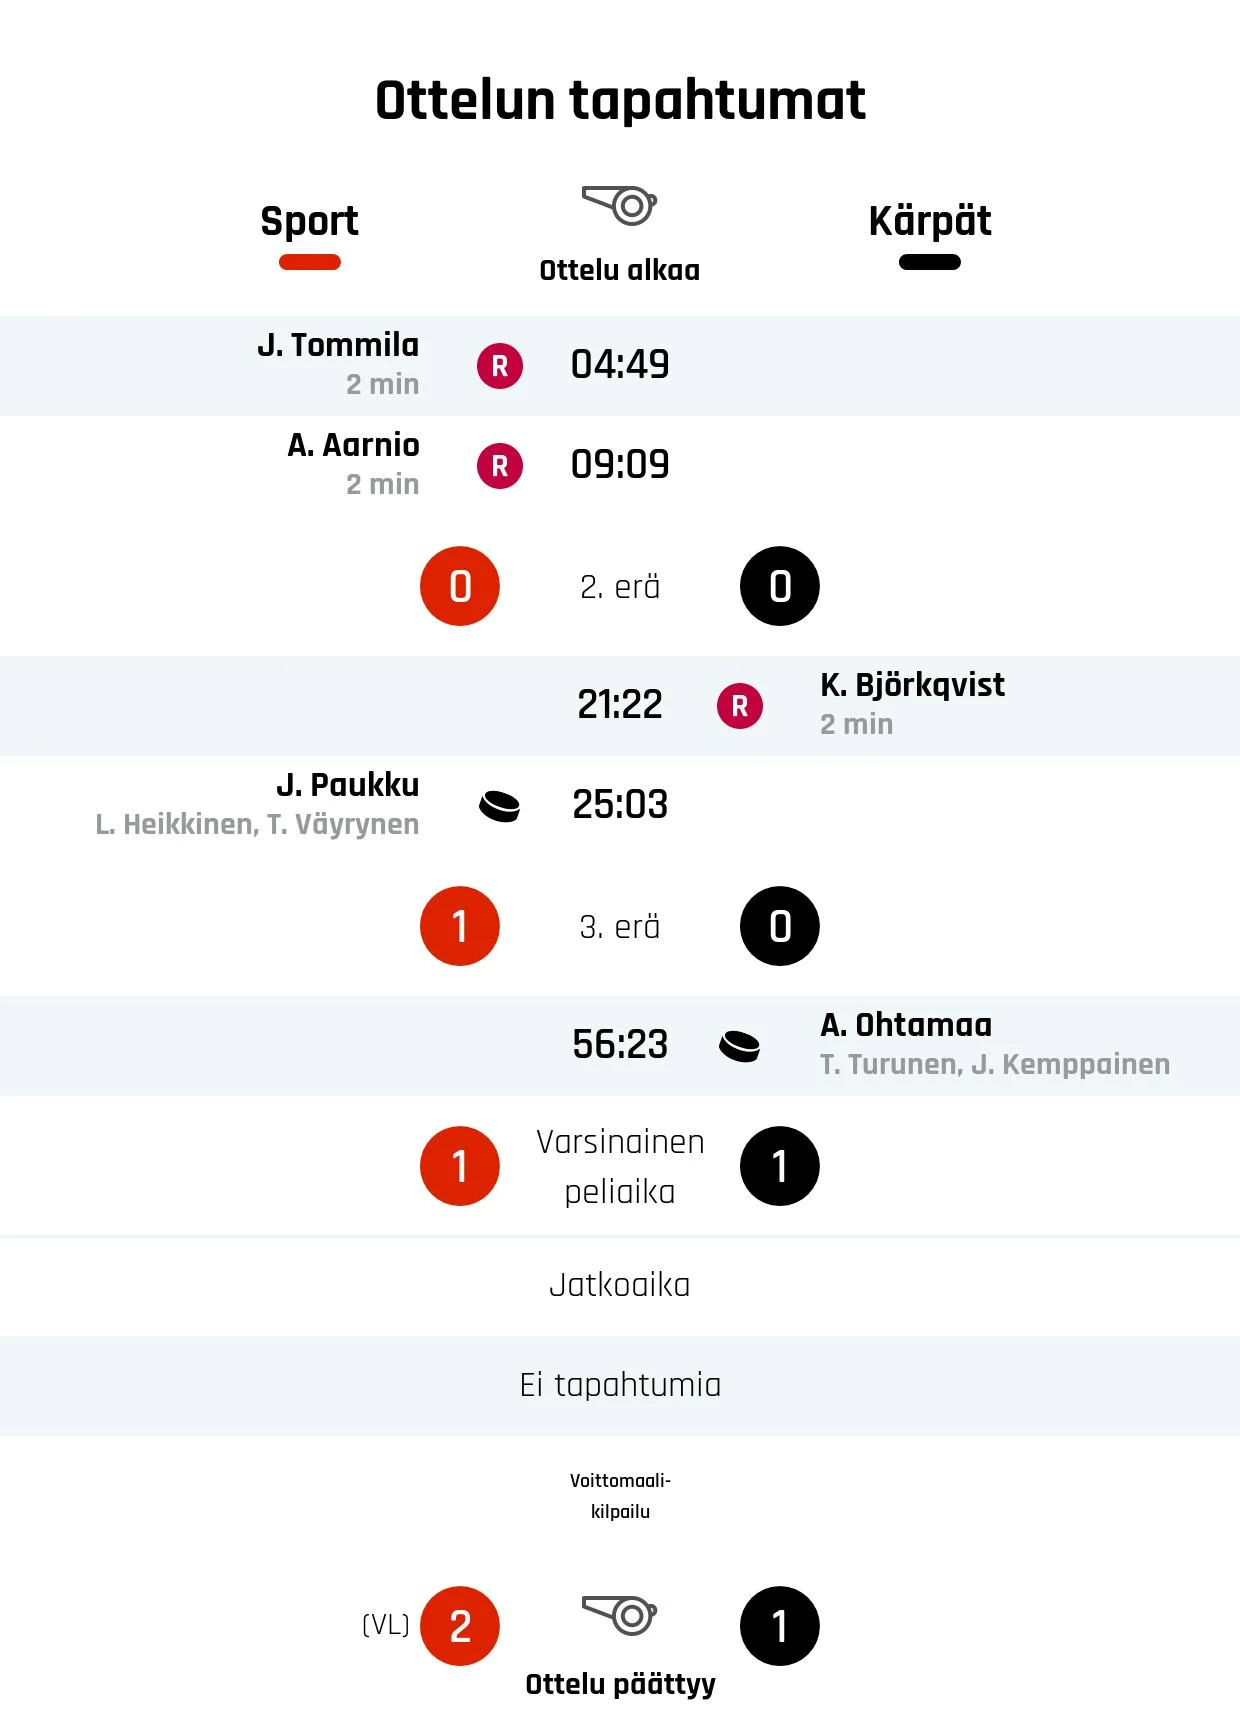Click the red final score 2 circle

[460, 1626]
